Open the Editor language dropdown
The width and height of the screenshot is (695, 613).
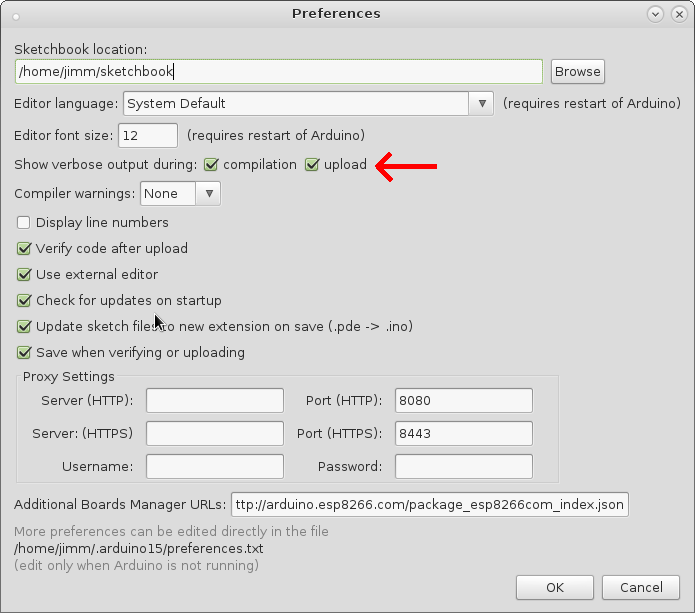pos(308,104)
